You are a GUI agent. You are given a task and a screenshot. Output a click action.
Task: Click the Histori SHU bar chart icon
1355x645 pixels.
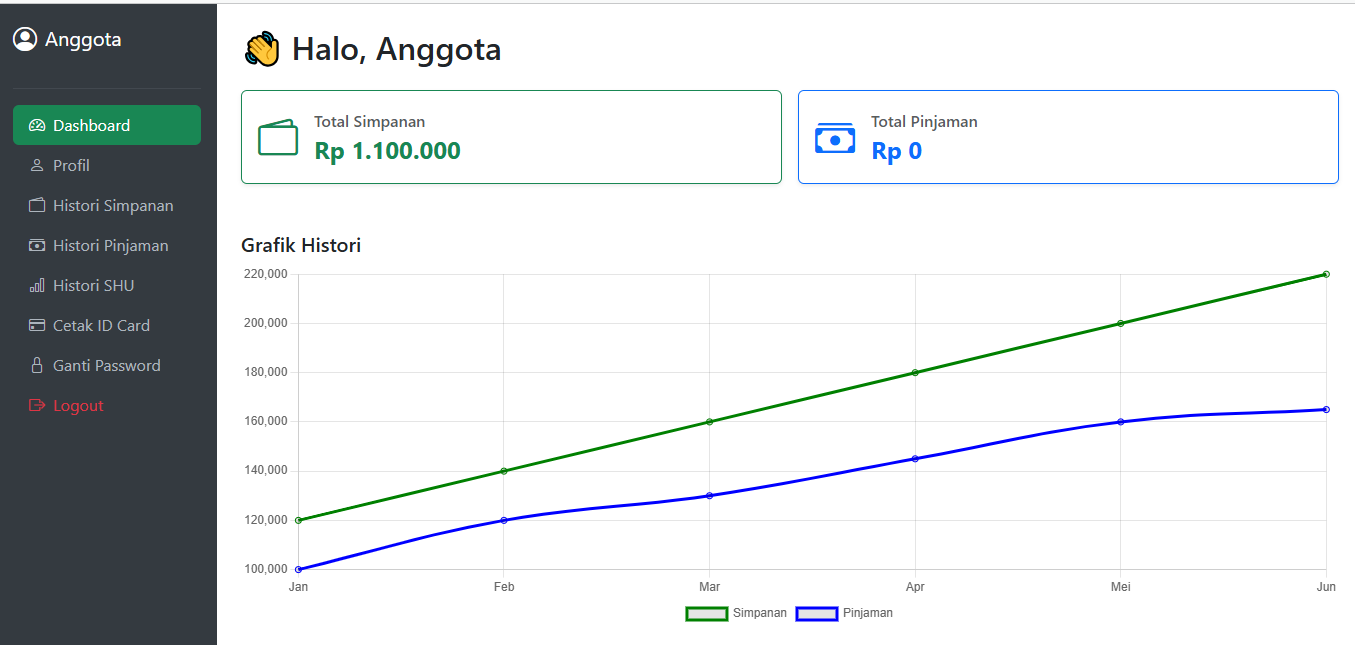click(37, 286)
